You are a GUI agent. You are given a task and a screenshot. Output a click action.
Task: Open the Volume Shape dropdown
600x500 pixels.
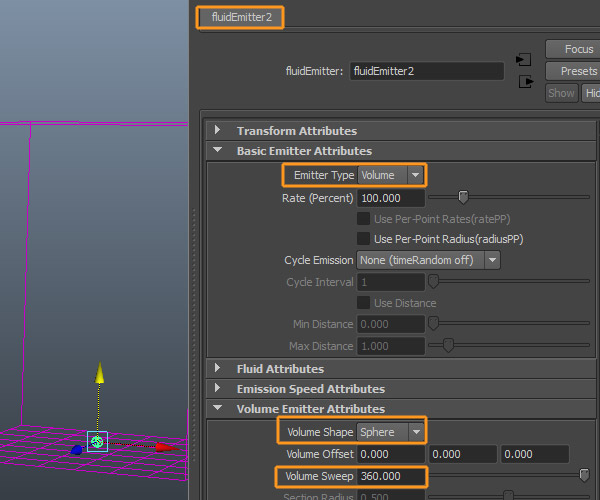pos(391,432)
